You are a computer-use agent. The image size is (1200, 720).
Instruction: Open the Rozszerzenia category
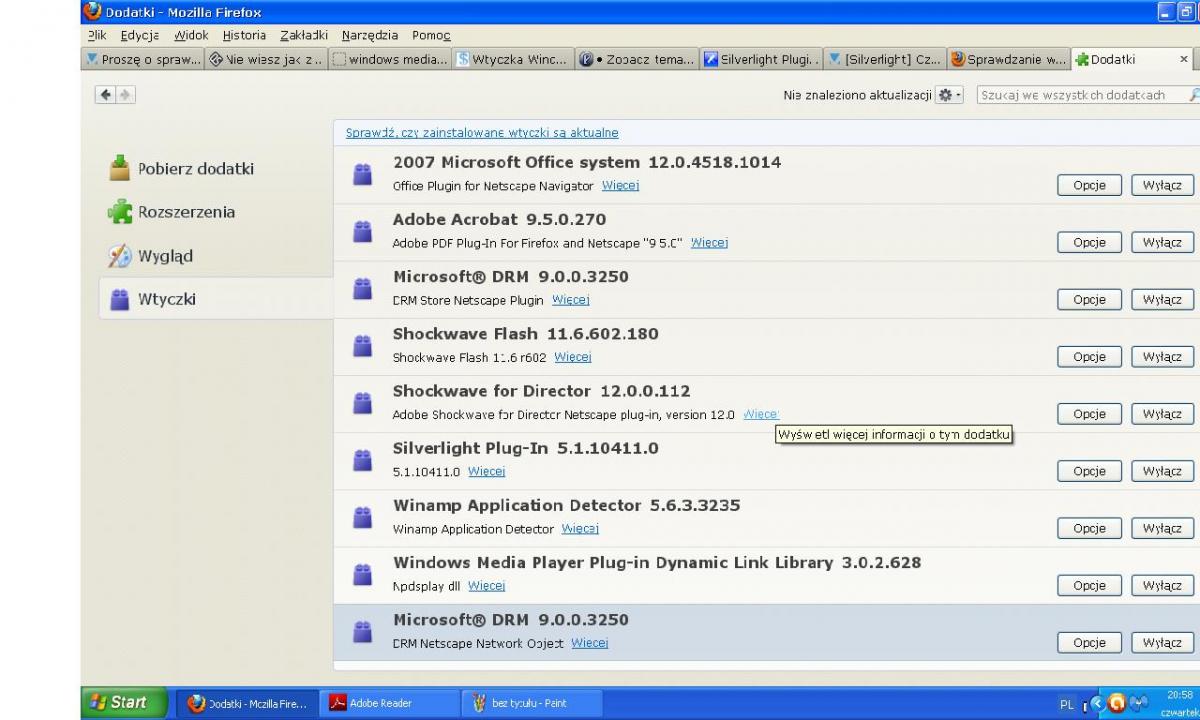216,211
